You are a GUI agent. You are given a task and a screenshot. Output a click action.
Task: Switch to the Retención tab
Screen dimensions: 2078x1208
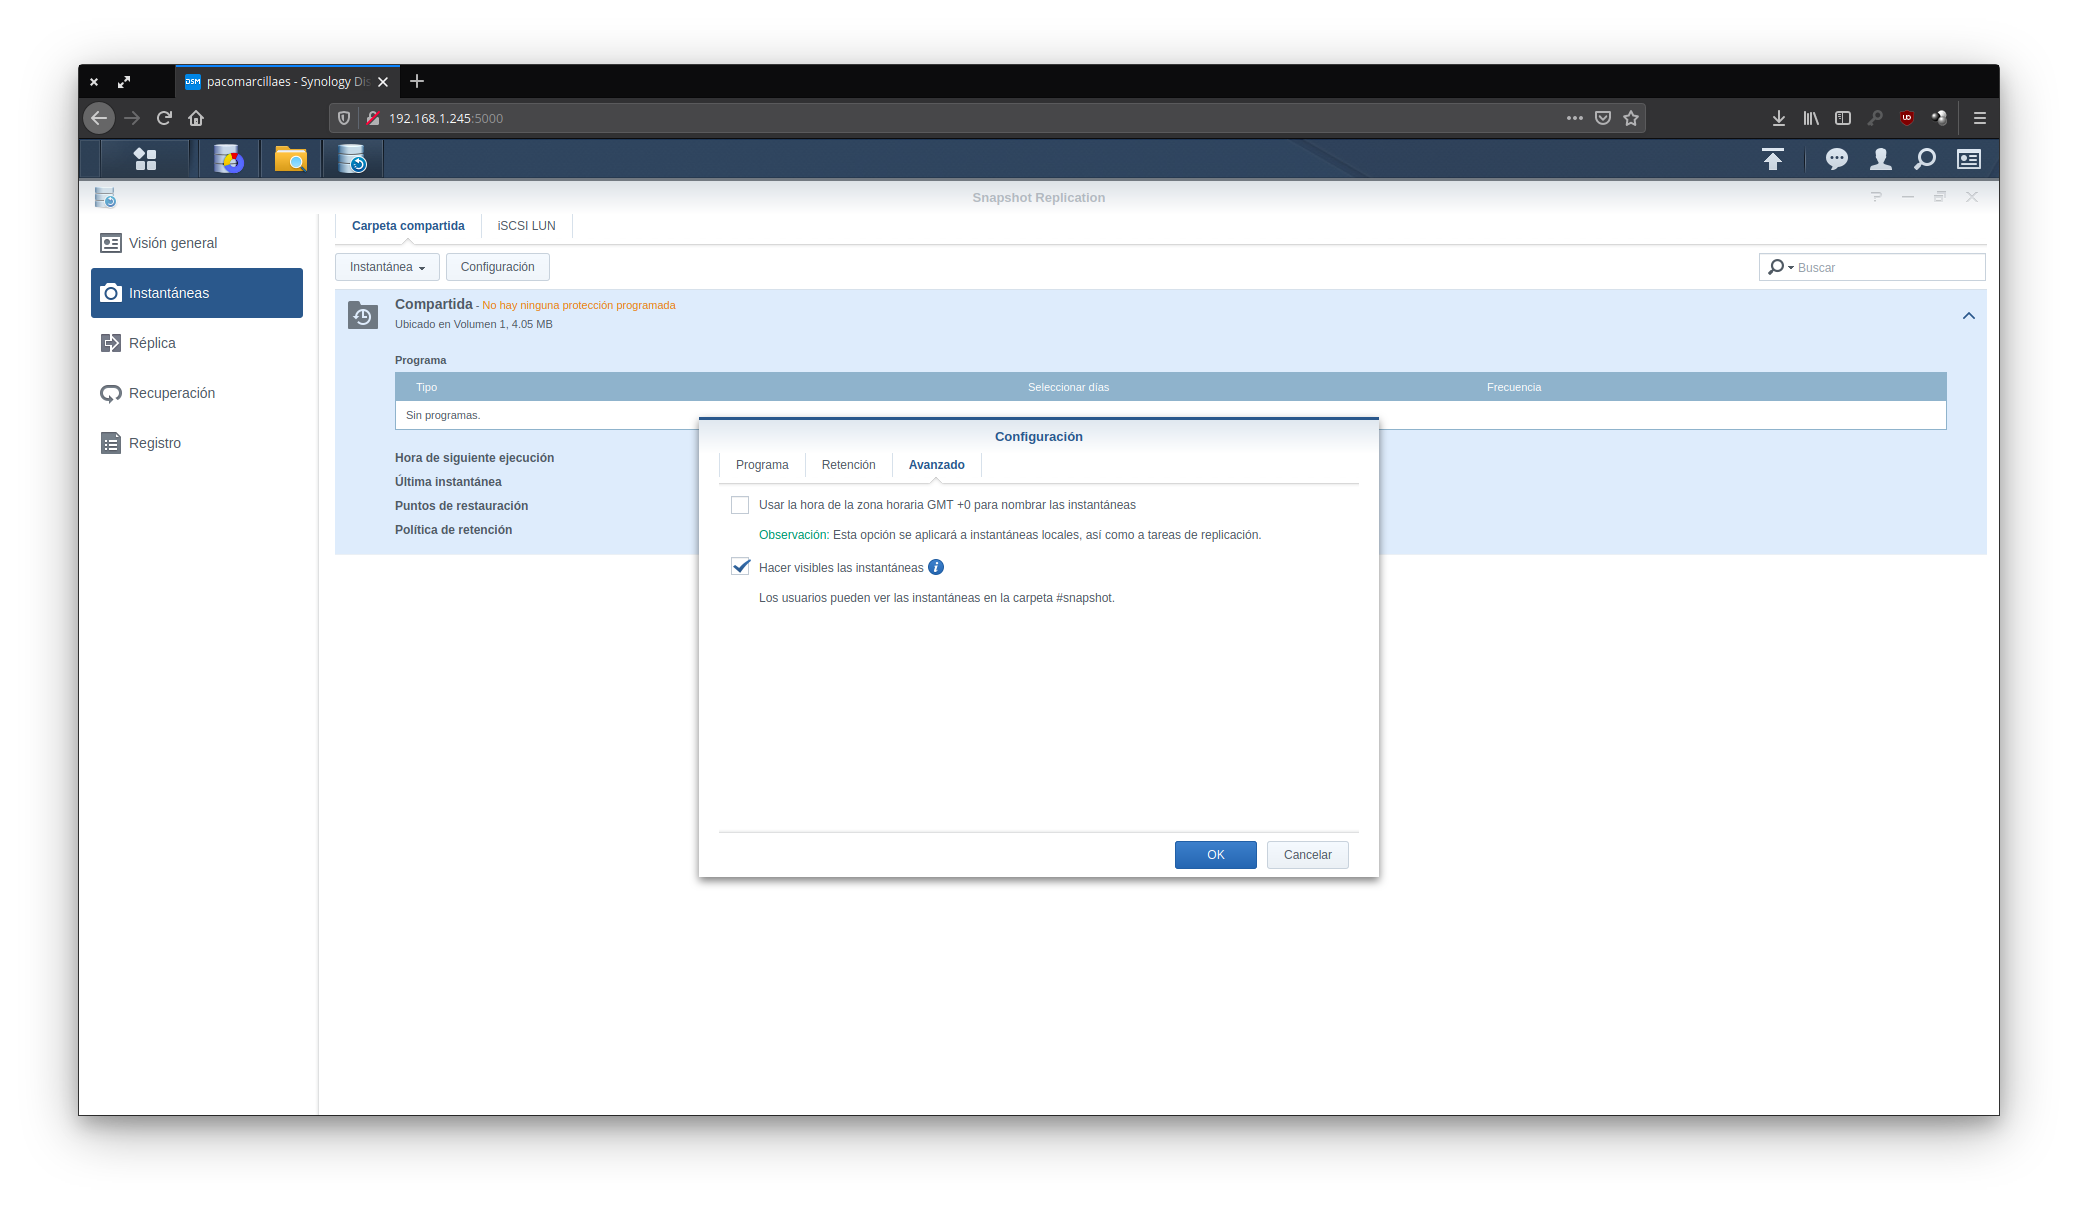point(848,465)
